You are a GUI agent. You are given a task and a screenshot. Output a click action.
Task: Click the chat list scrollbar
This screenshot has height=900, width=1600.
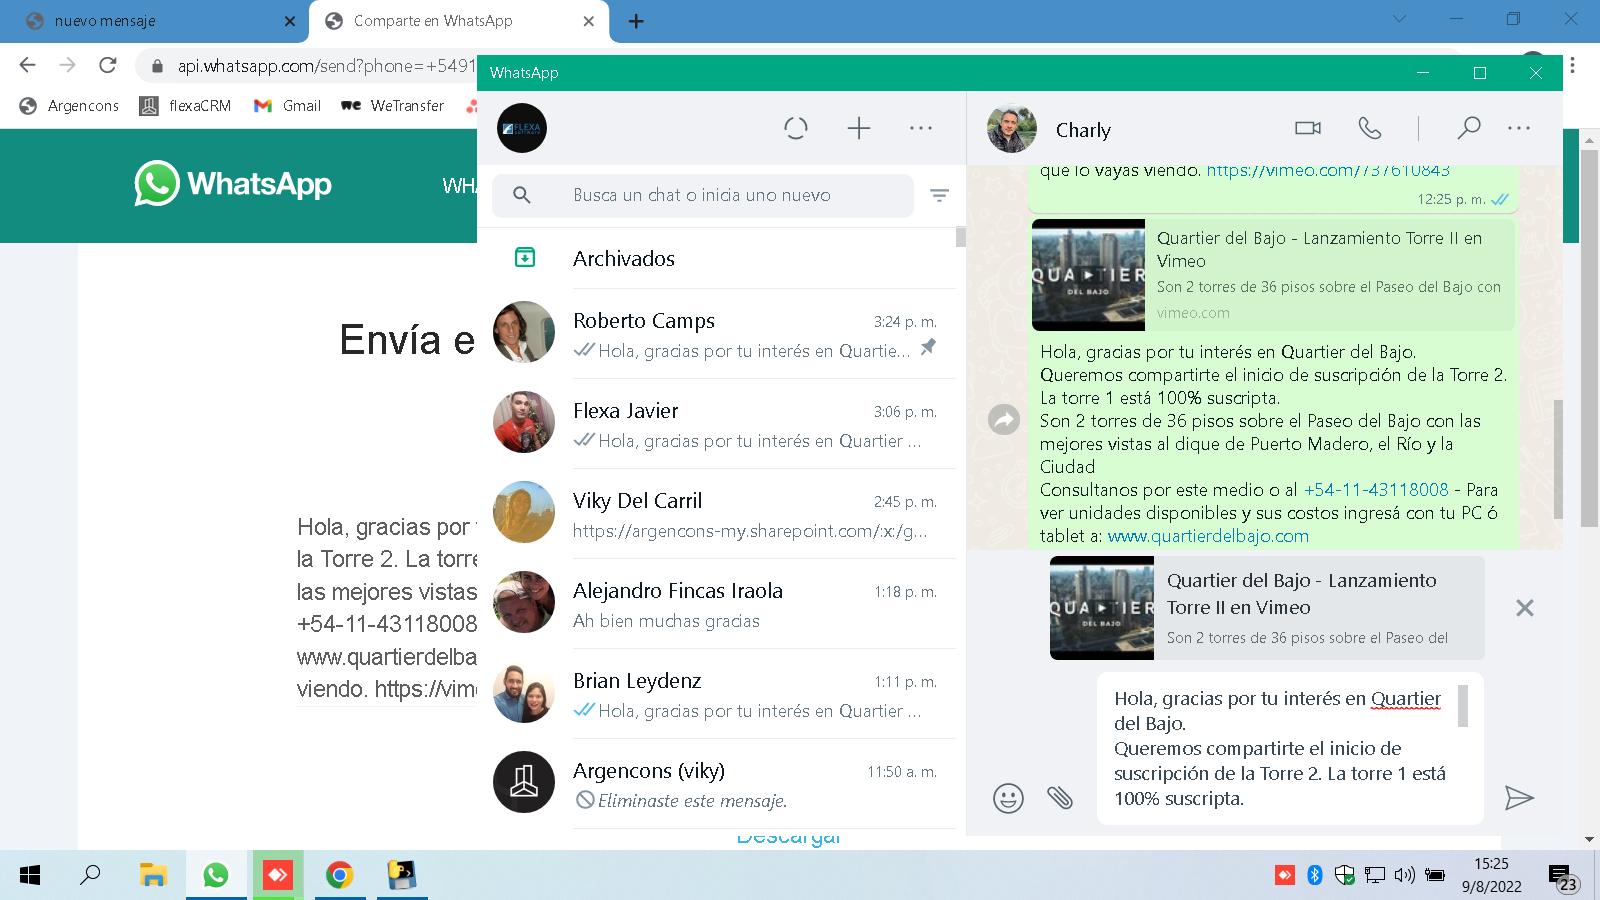pyautogui.click(x=960, y=236)
